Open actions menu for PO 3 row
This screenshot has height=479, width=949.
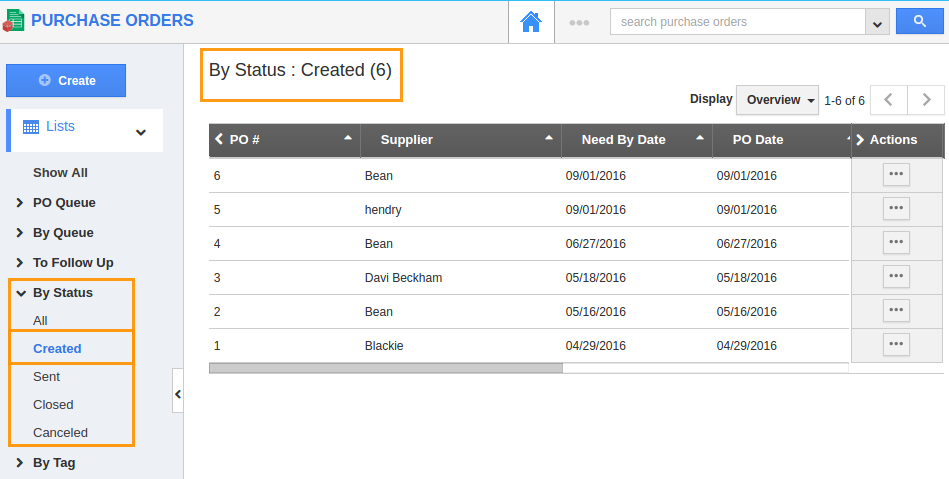[895, 276]
